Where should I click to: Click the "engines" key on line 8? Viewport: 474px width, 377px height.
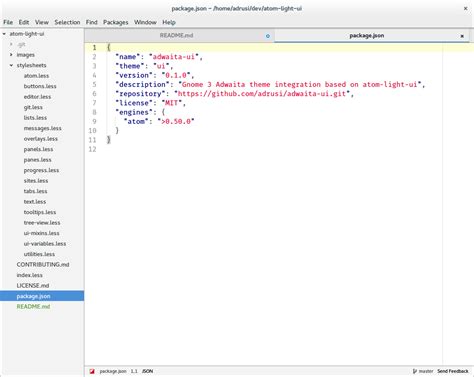pos(134,112)
